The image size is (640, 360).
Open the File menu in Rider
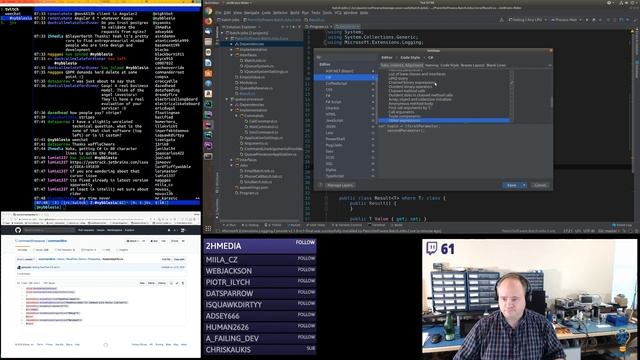coord(218,13)
